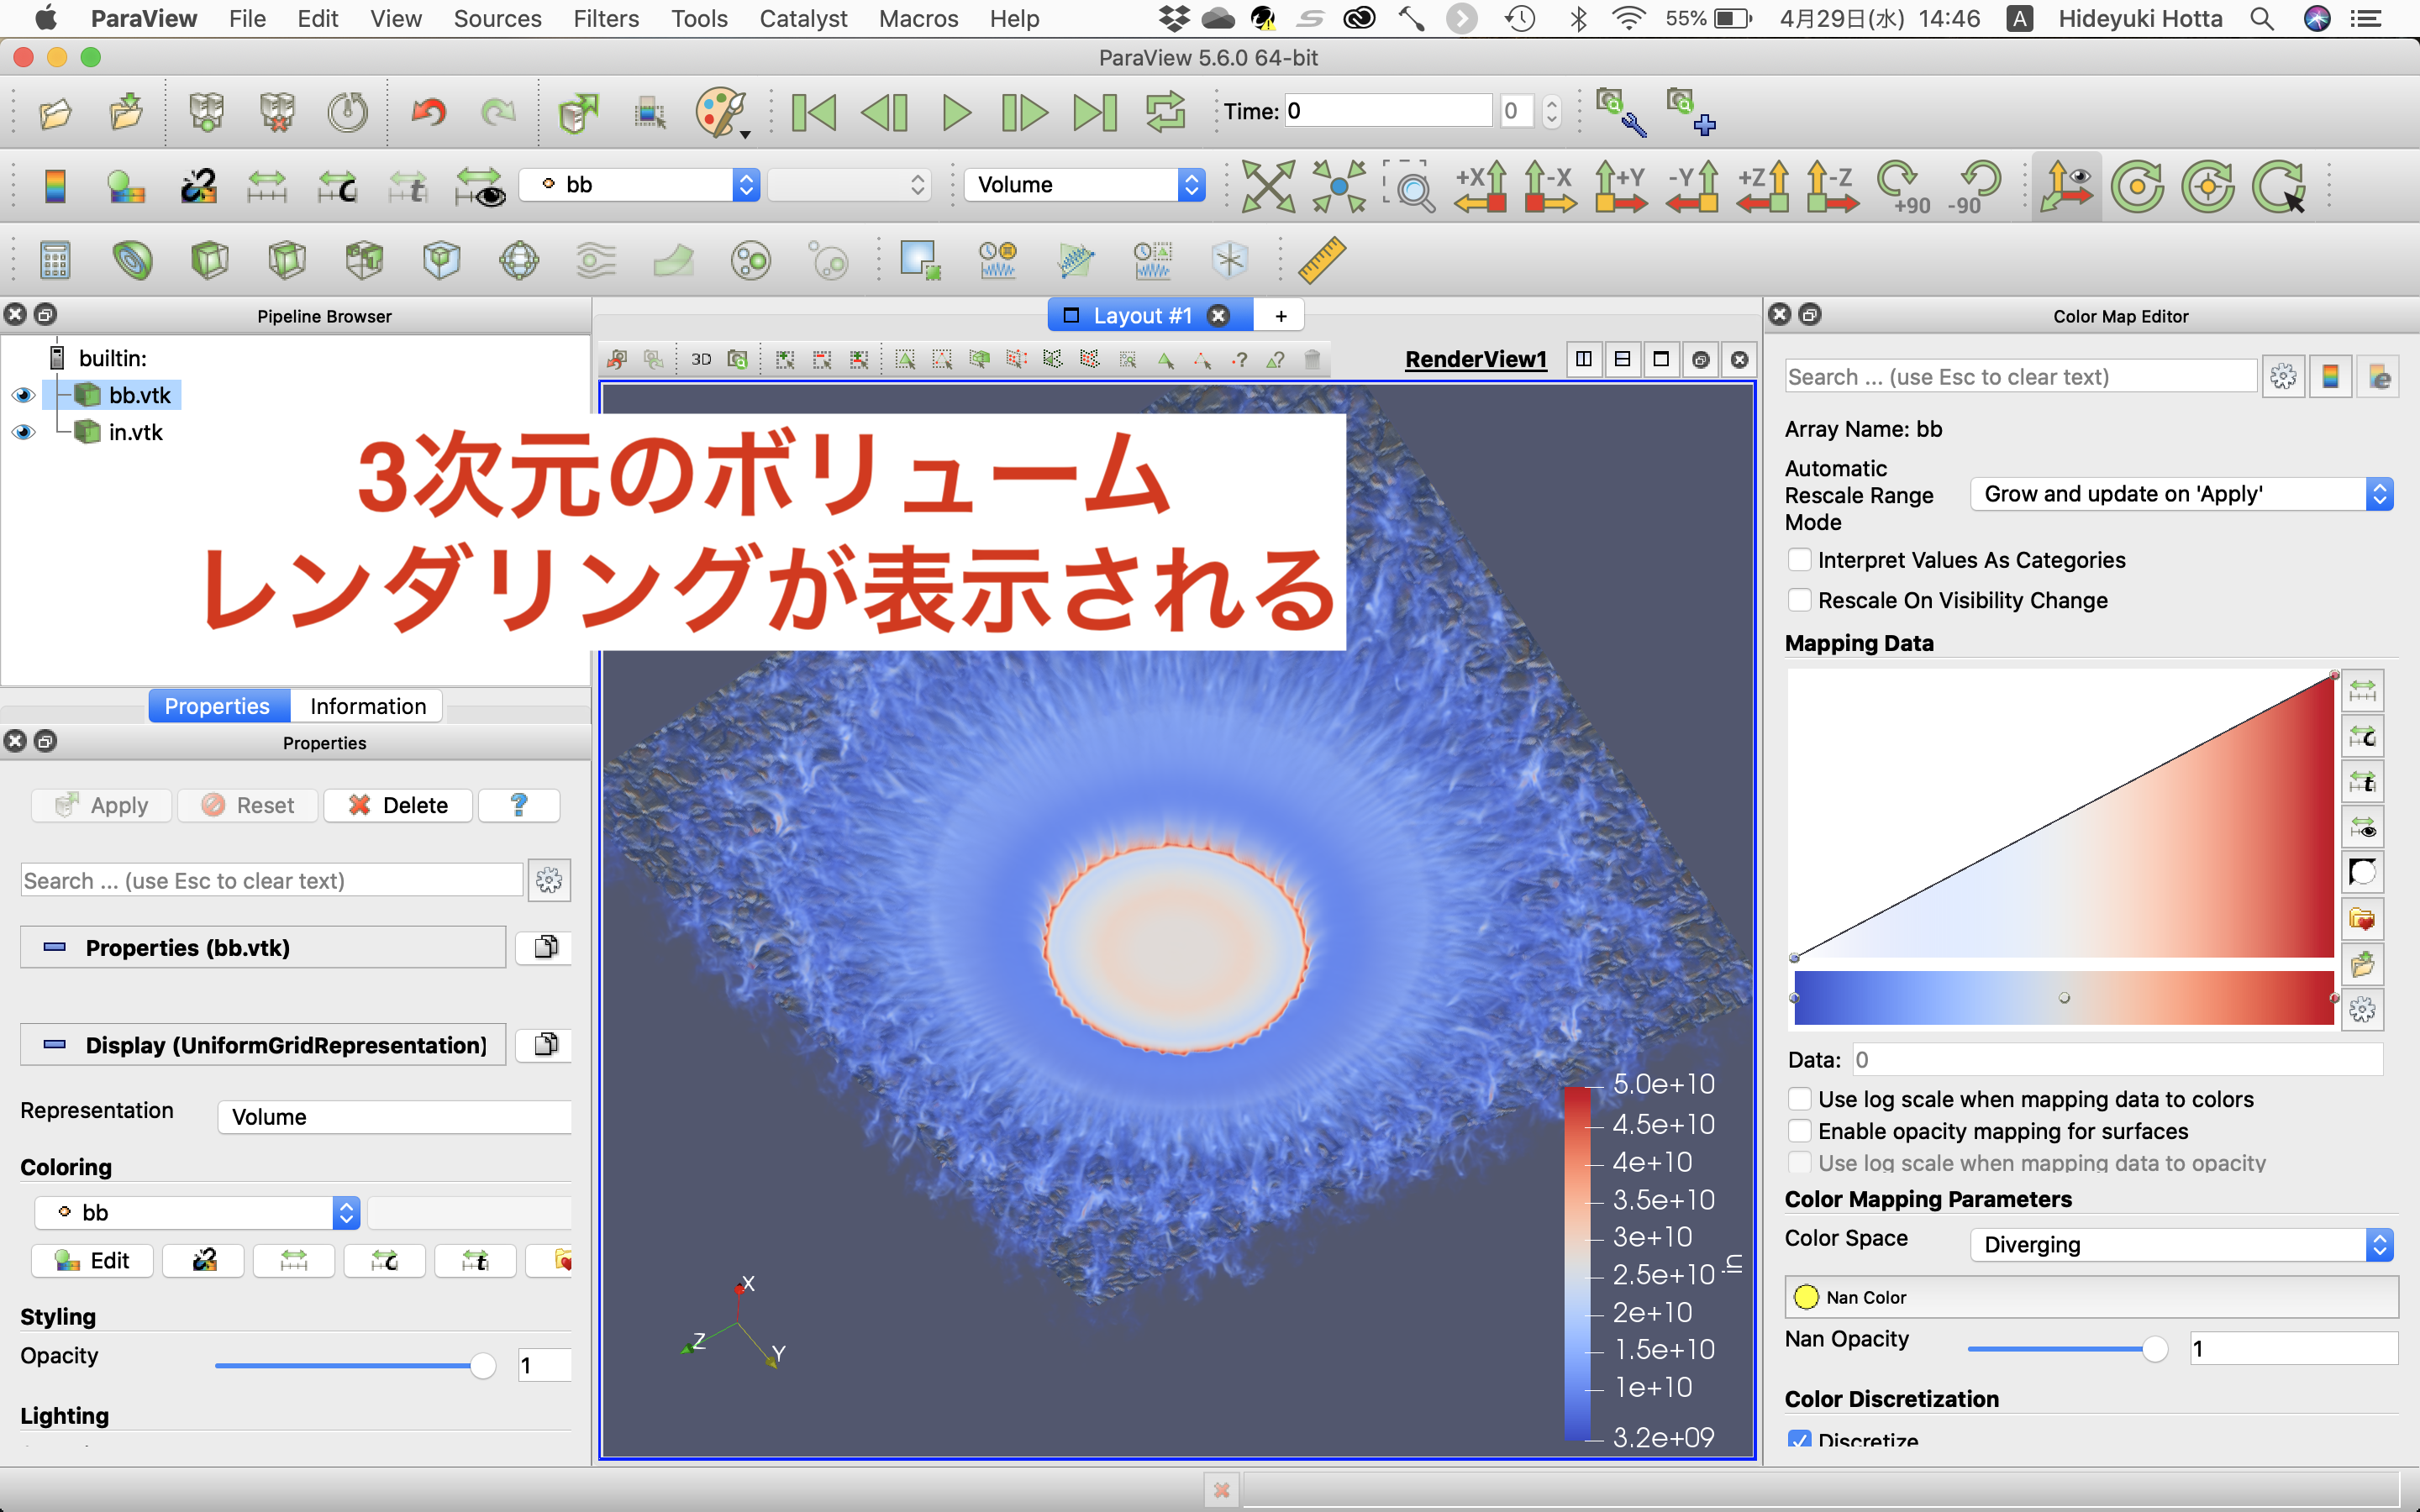Uncheck the Discretize checkbox
The image size is (2420, 1512).
point(1799,1439)
